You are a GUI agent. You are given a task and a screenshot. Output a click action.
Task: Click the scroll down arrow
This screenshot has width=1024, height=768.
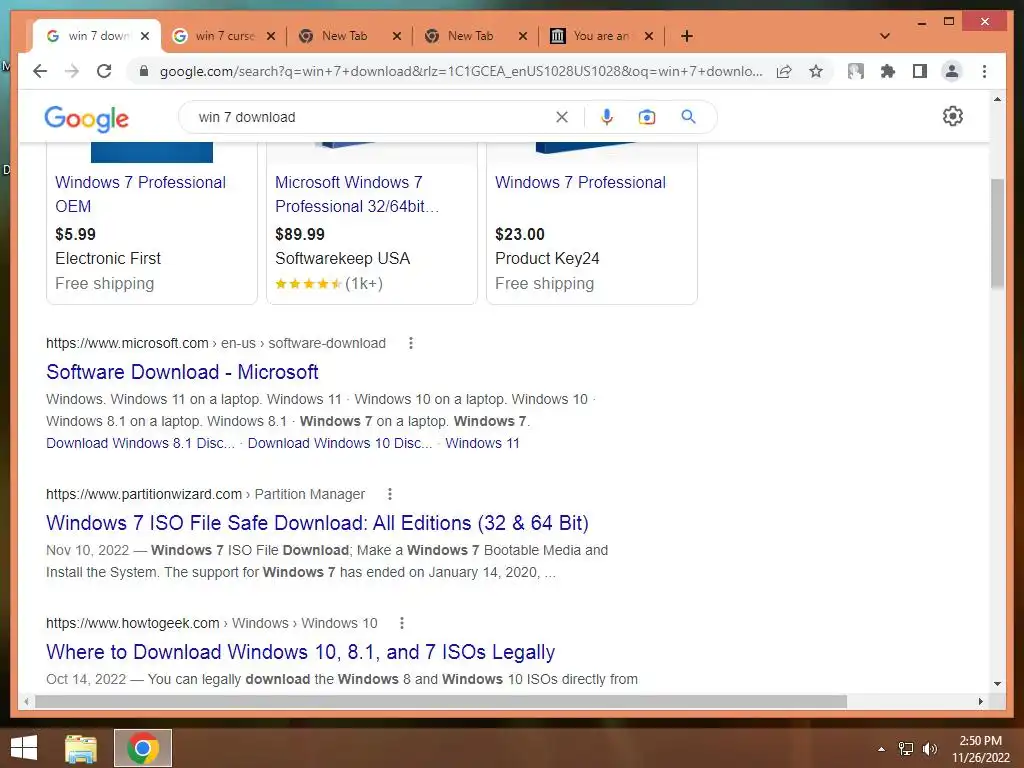point(997,684)
